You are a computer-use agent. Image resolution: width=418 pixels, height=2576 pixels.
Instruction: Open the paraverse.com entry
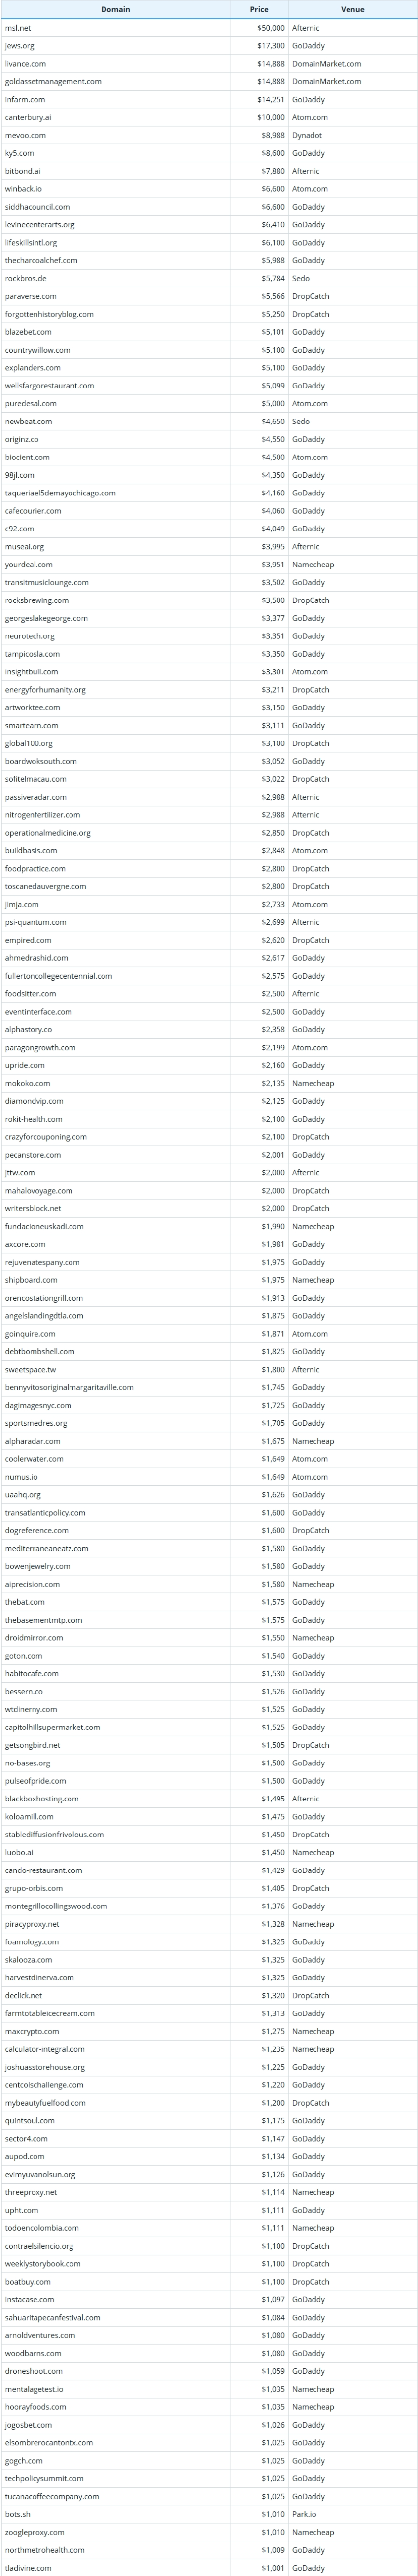31,296
